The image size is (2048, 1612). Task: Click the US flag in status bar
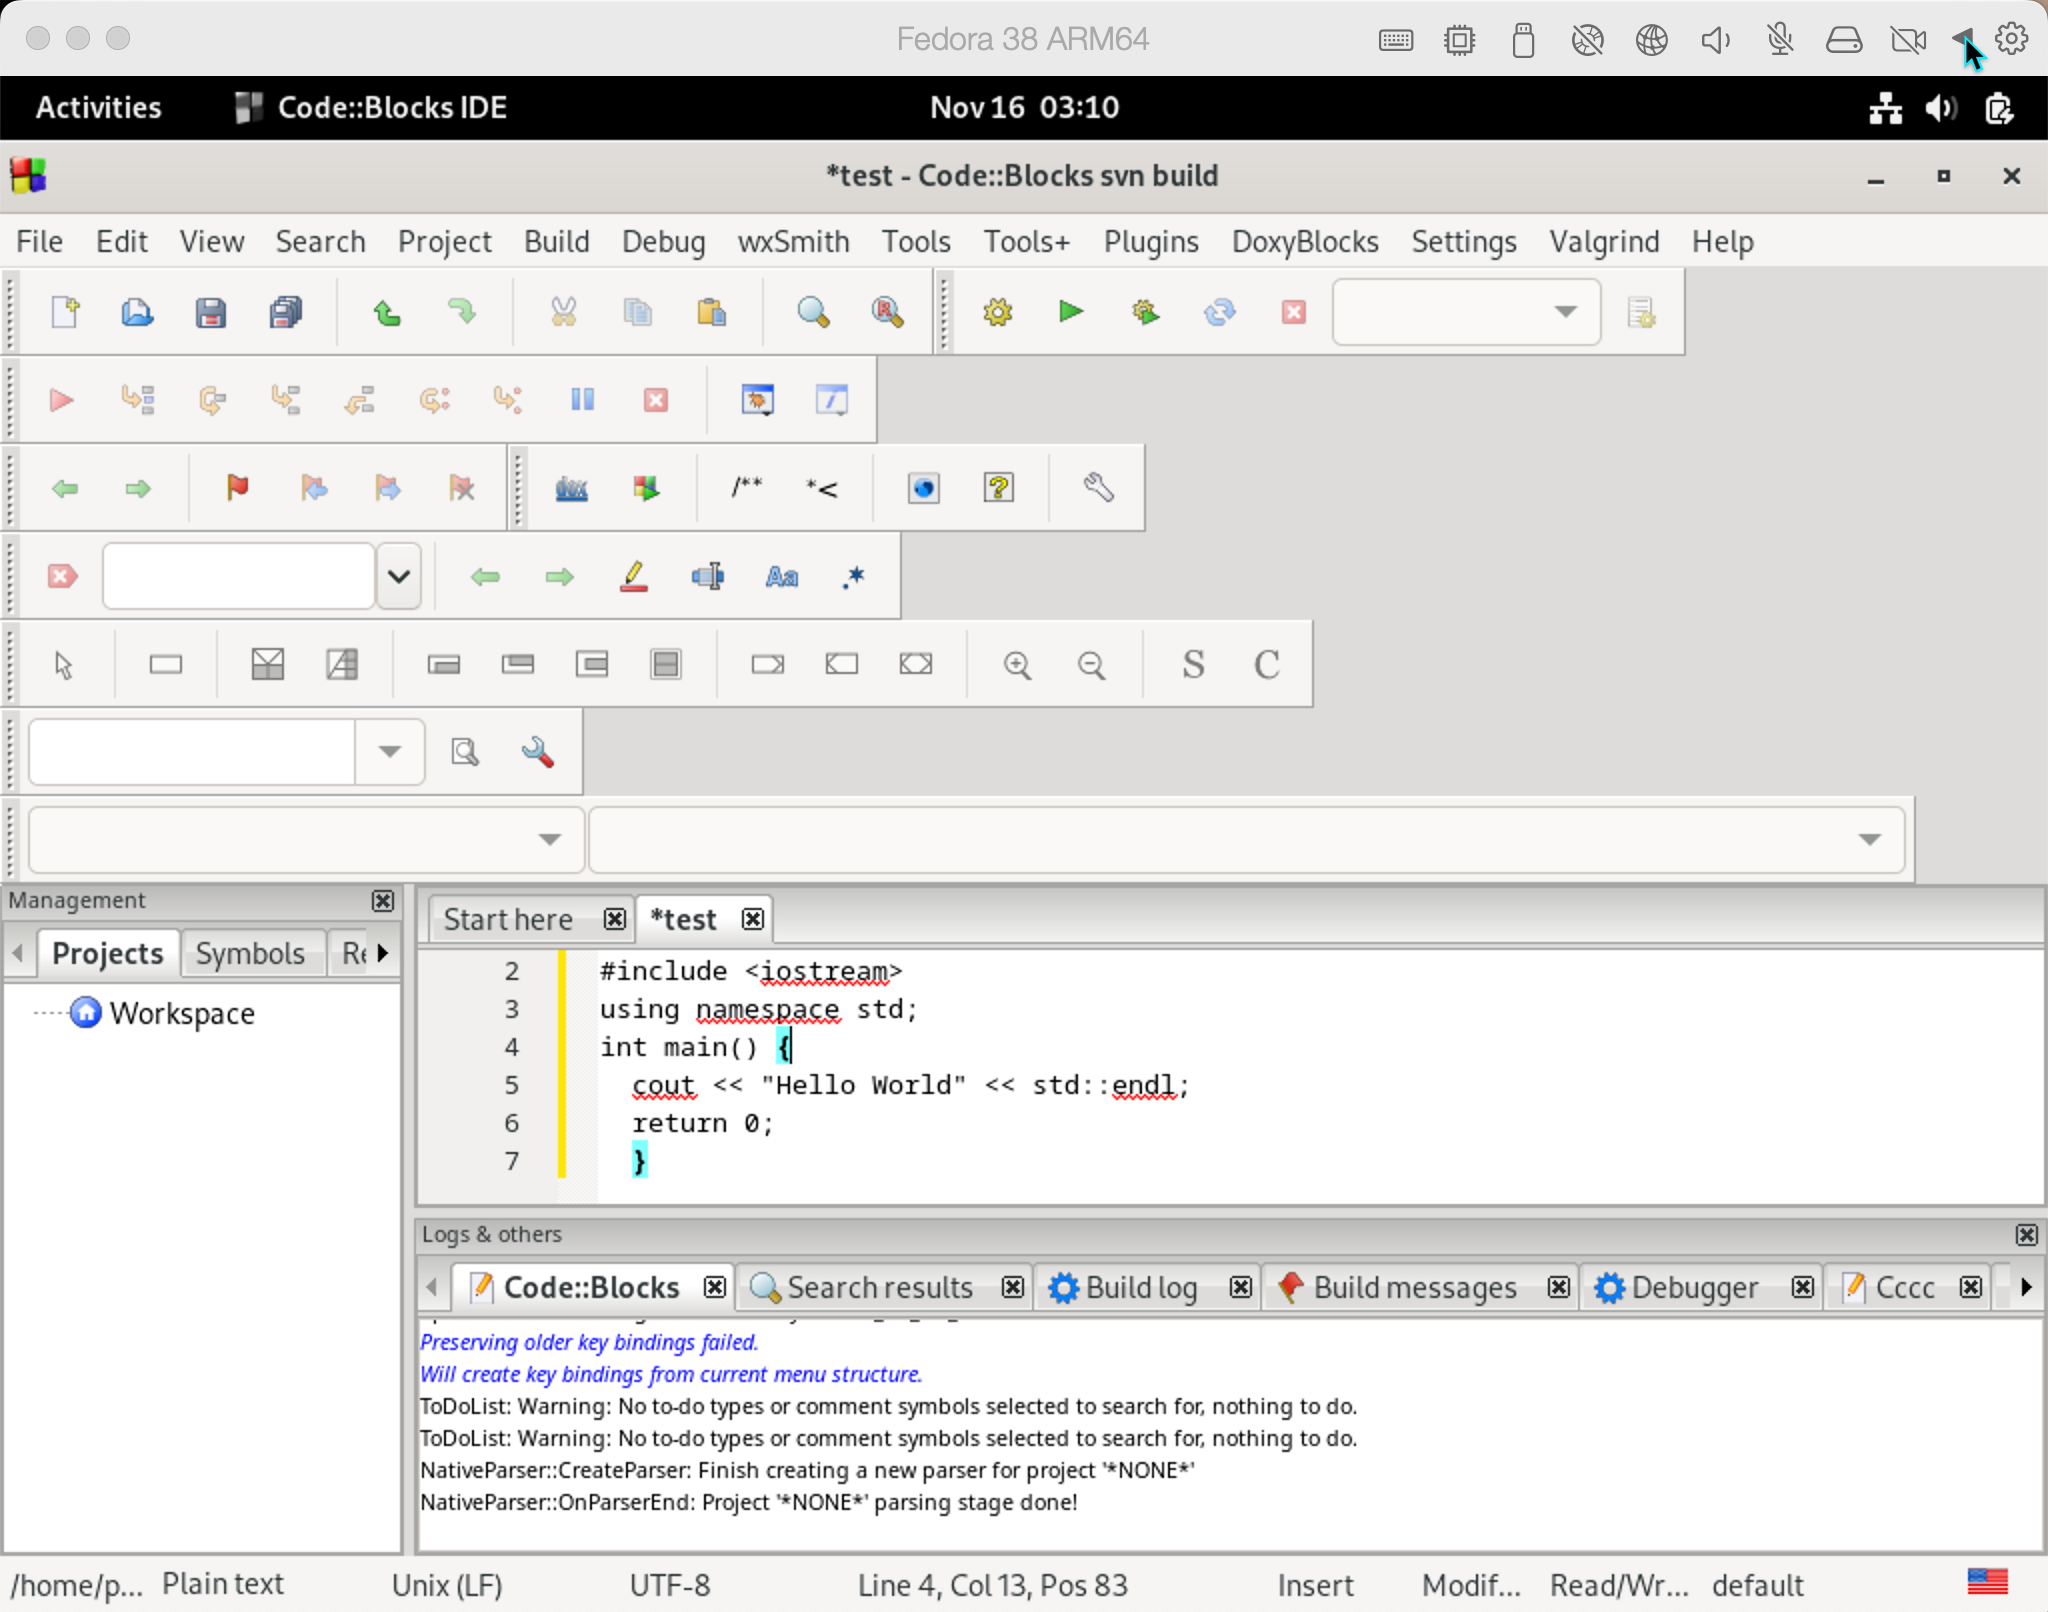pyautogui.click(x=1987, y=1581)
